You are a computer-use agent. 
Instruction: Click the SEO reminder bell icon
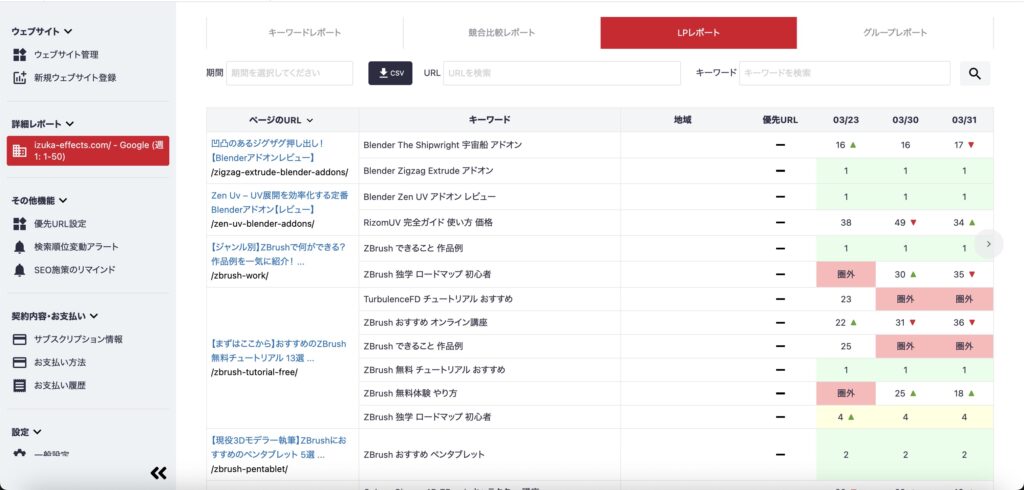point(20,270)
